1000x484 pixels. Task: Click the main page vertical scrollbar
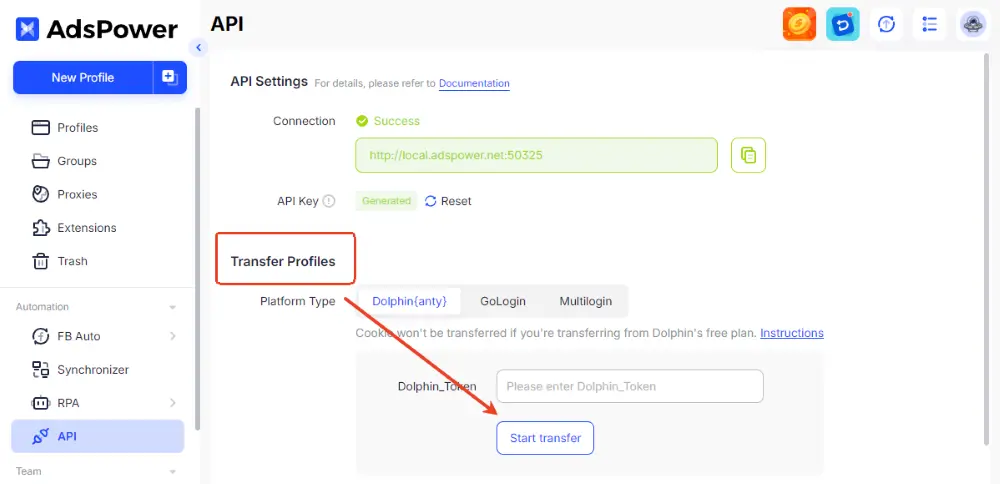[987, 249]
